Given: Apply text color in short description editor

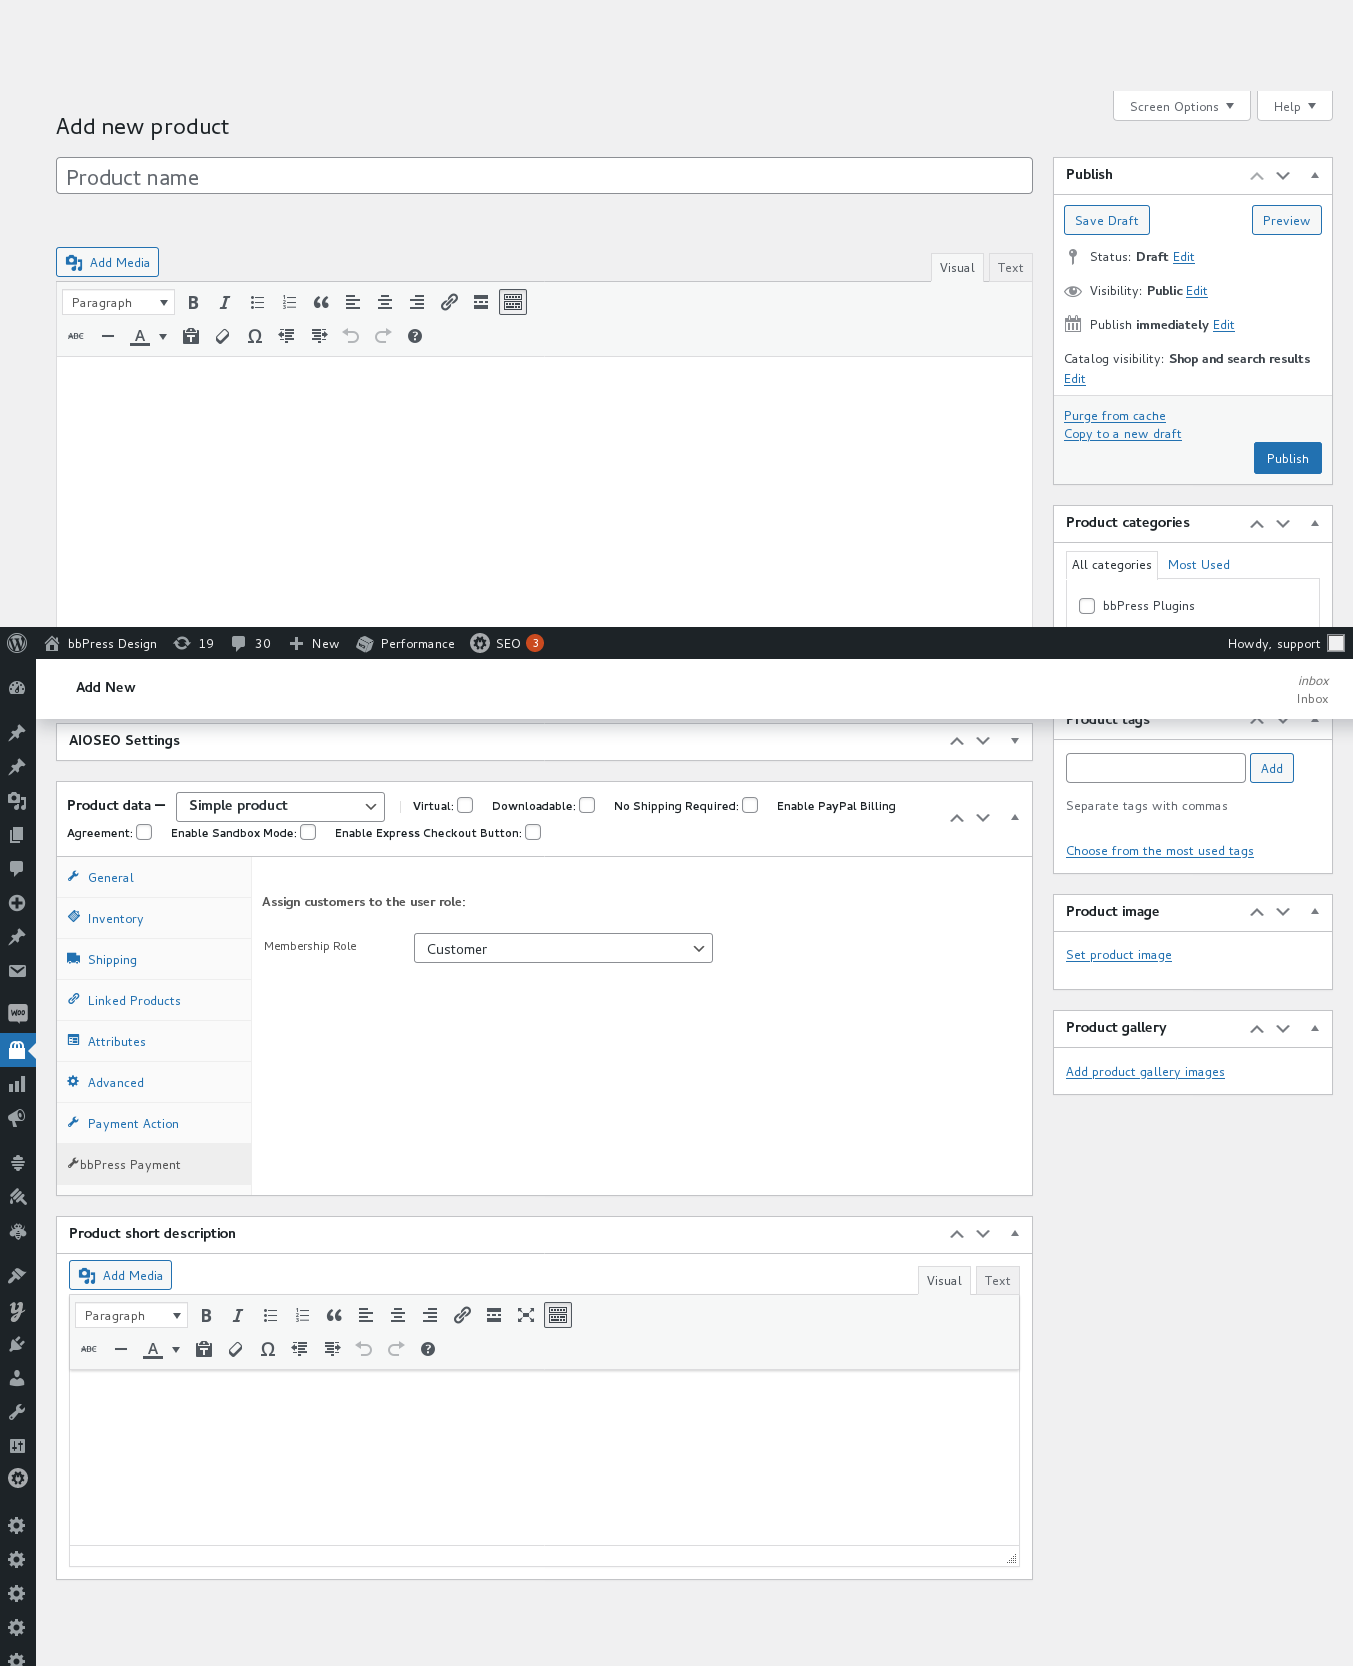Looking at the screenshot, I should [x=153, y=1349].
